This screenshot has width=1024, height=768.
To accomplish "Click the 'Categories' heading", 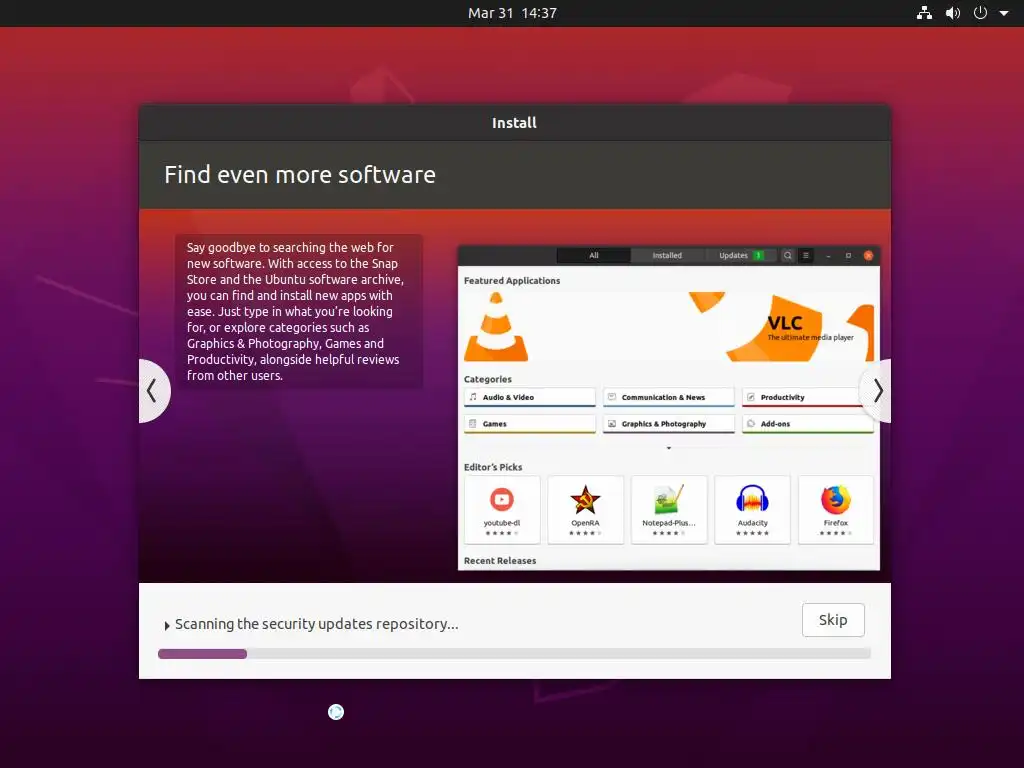I will 488,379.
